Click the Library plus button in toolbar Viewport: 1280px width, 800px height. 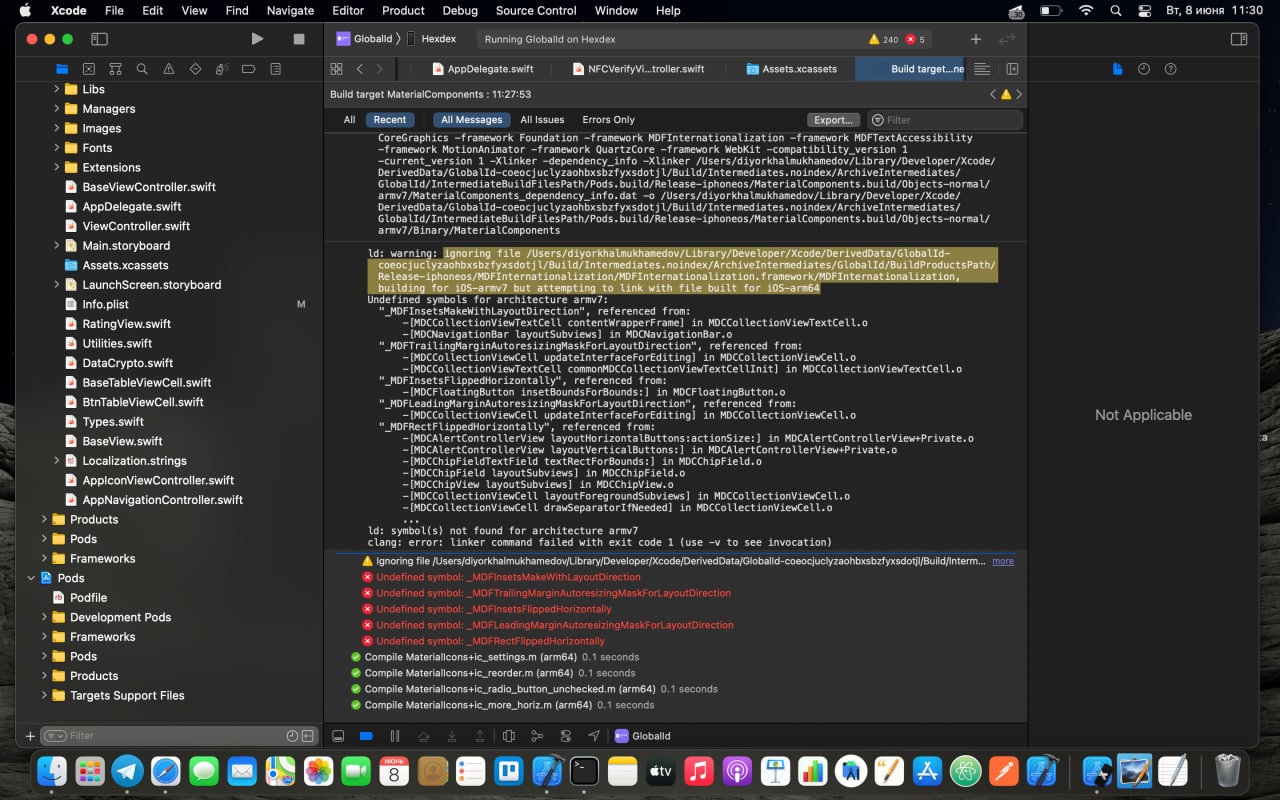976,39
